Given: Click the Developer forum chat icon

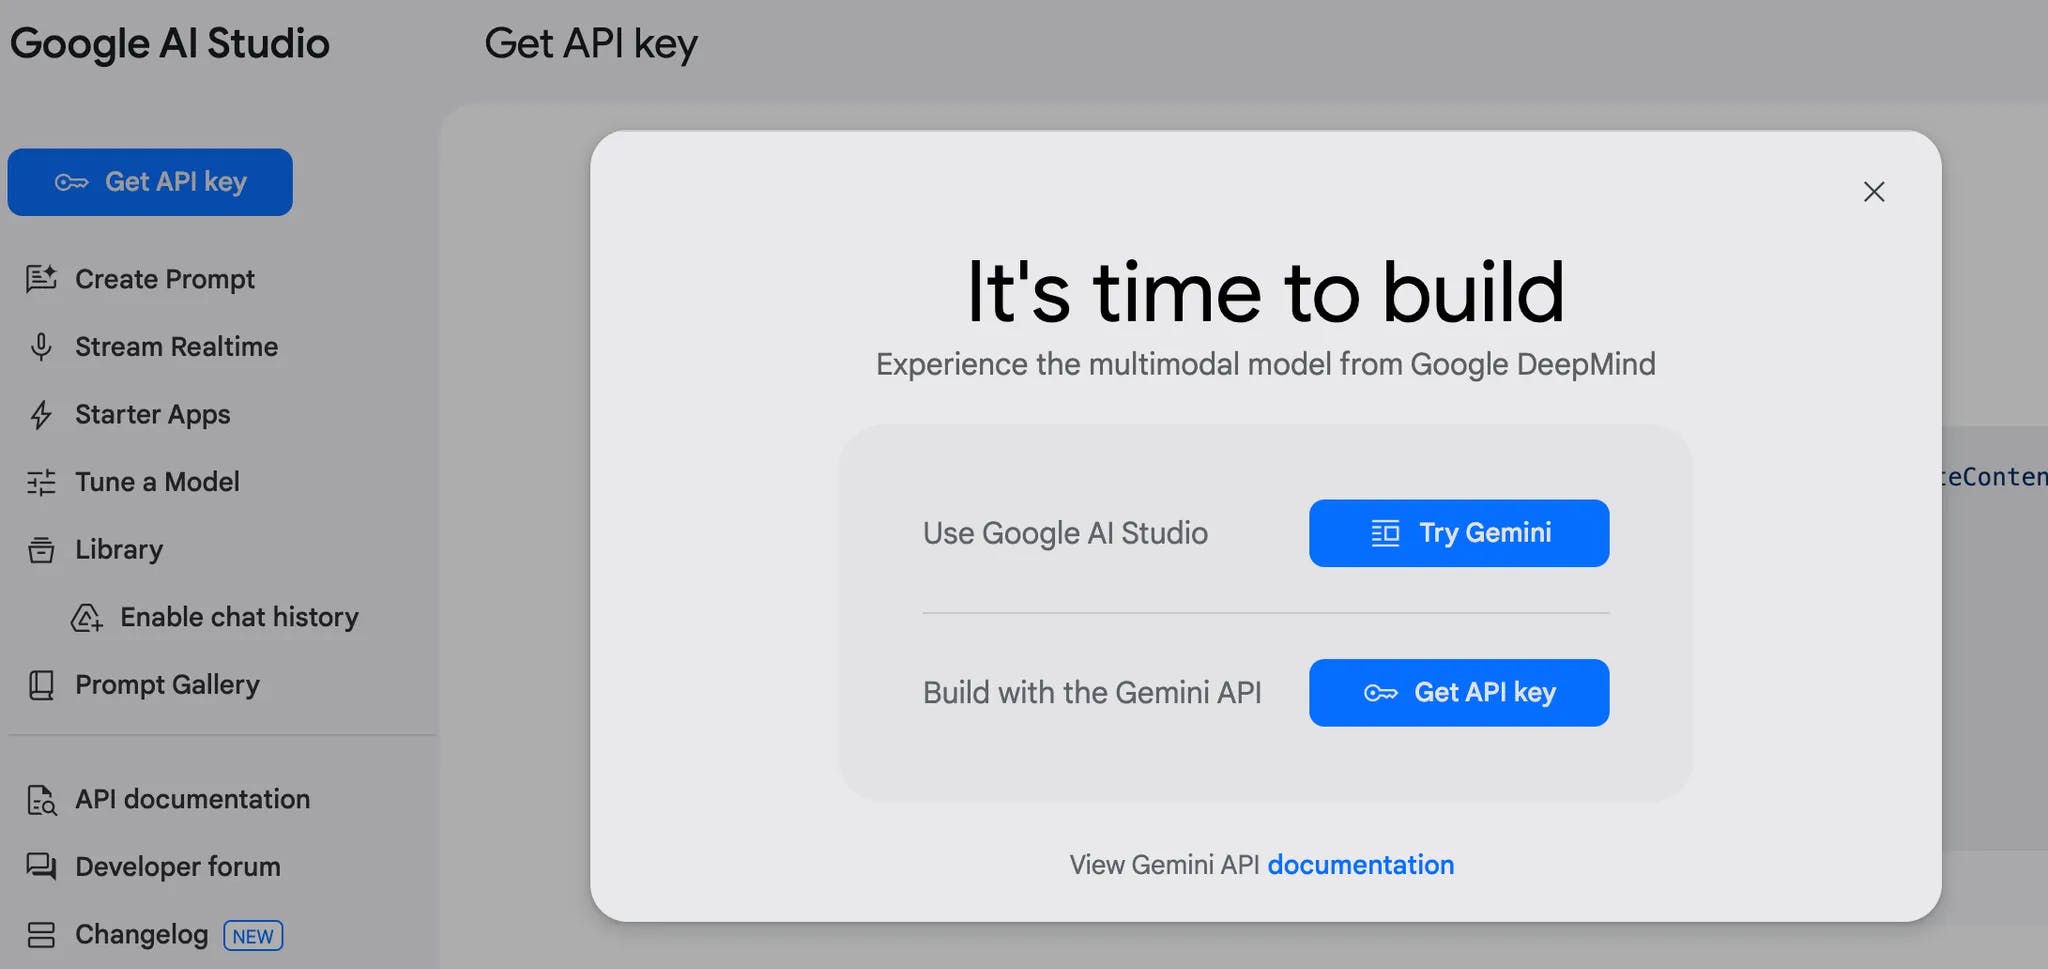Looking at the screenshot, I should (x=41, y=867).
